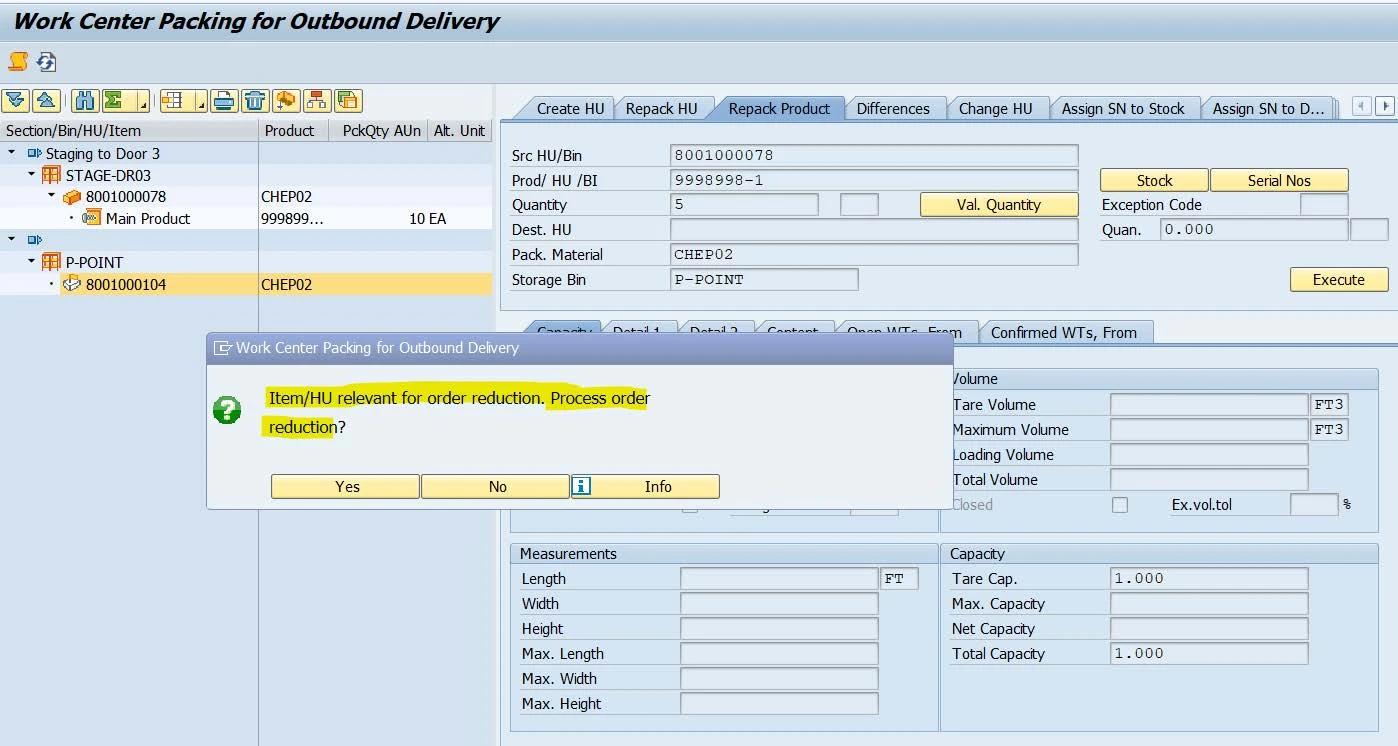The image size is (1398, 746).
Task: Click the Expand All nodes toolbar icon
Action: [x=16, y=101]
